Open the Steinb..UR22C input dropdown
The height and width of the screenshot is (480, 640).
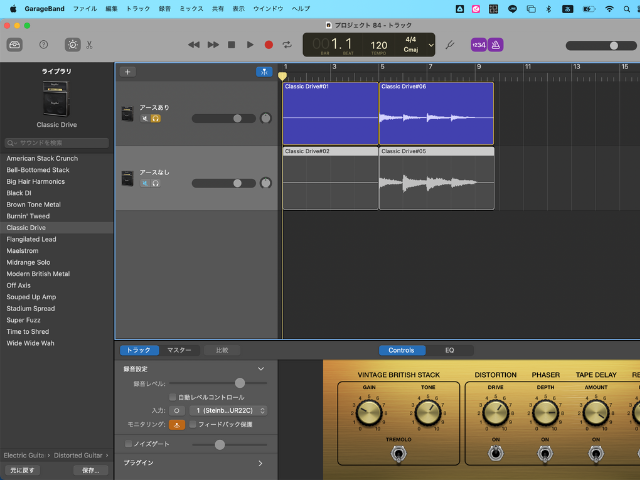228,411
